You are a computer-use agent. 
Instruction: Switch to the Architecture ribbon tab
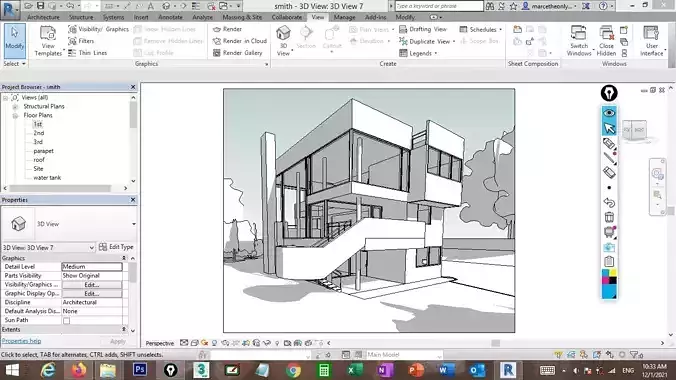tap(43, 17)
